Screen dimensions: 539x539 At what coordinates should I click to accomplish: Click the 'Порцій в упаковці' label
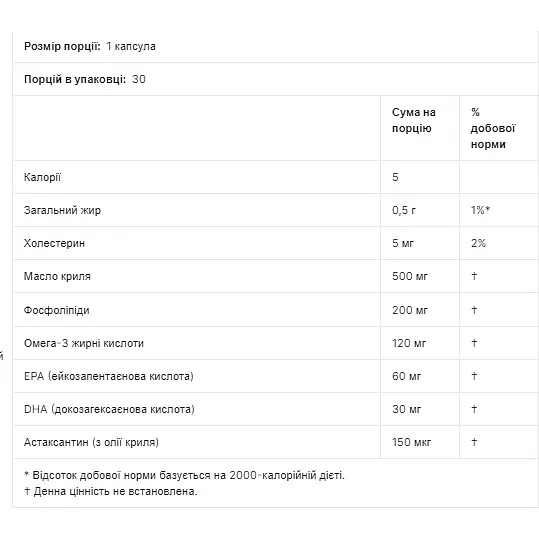point(75,79)
